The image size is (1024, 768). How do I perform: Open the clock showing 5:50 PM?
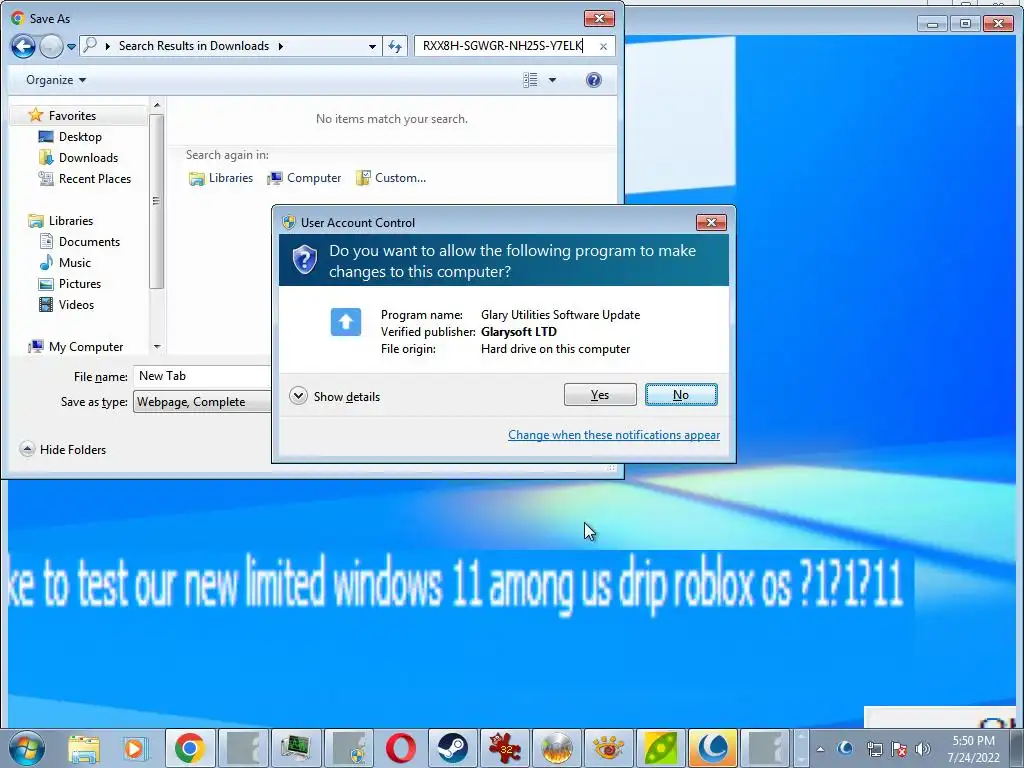[974, 749]
